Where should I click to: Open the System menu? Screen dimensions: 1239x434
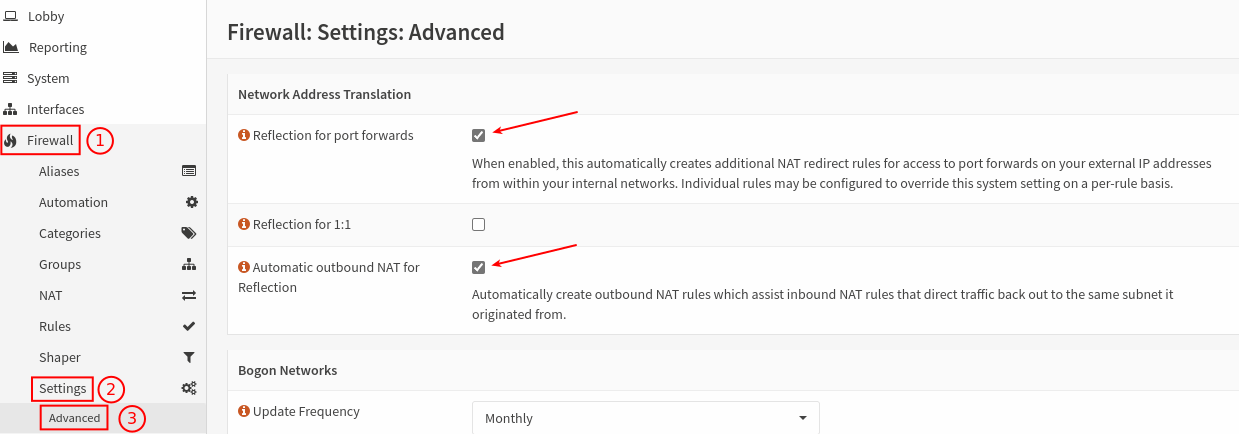48,78
